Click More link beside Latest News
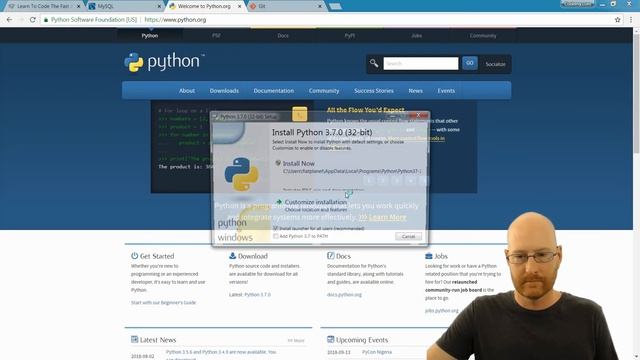Screen dimensions: 640x360 tap(296, 340)
